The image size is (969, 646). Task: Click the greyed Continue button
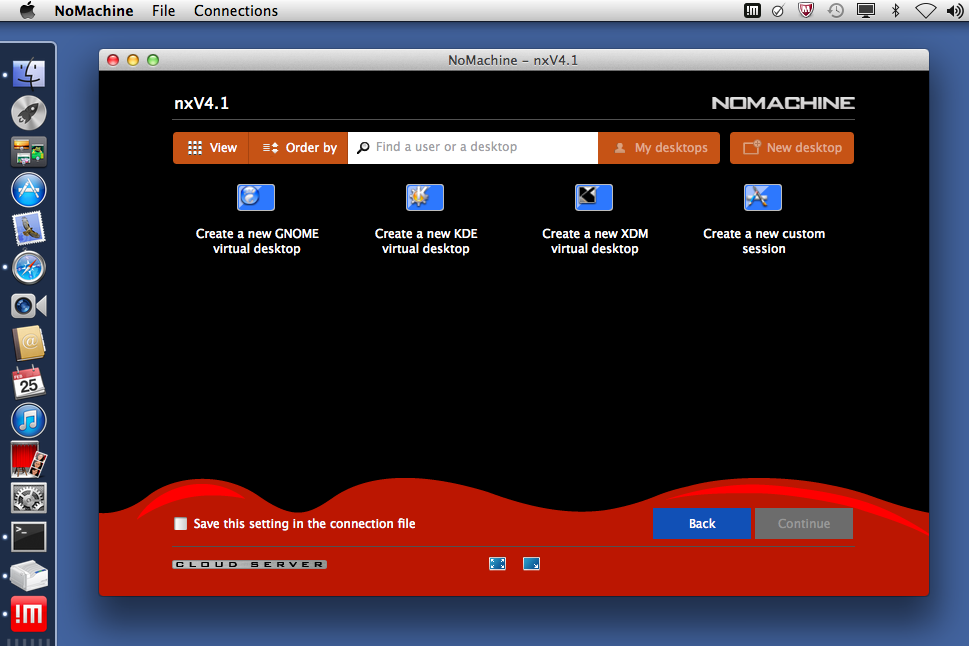click(x=804, y=524)
